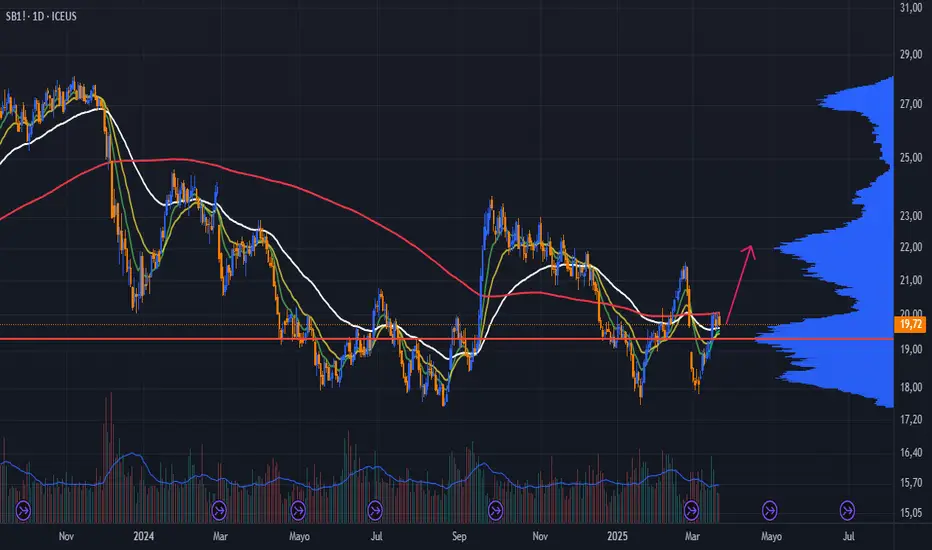Click the 17,20 price axis label
This screenshot has height=550, width=932.
[x=911, y=420]
